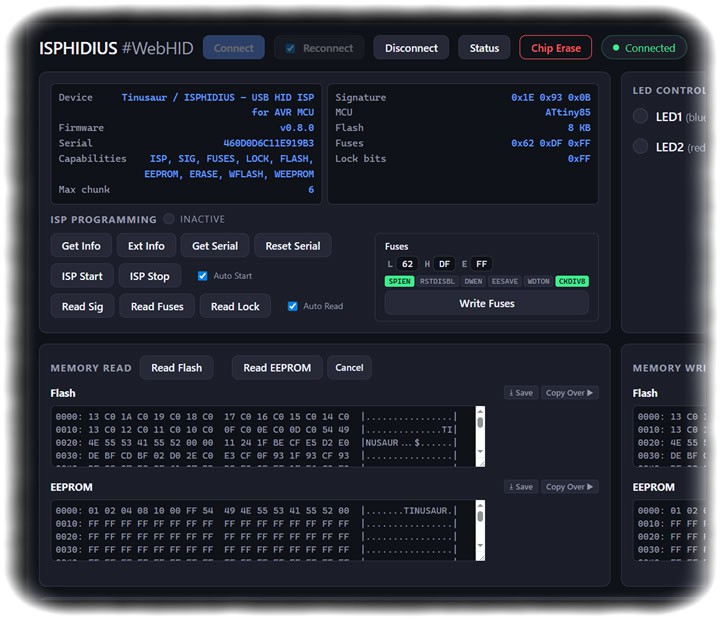Click the EEPROM scrollbar down arrow

(480, 546)
